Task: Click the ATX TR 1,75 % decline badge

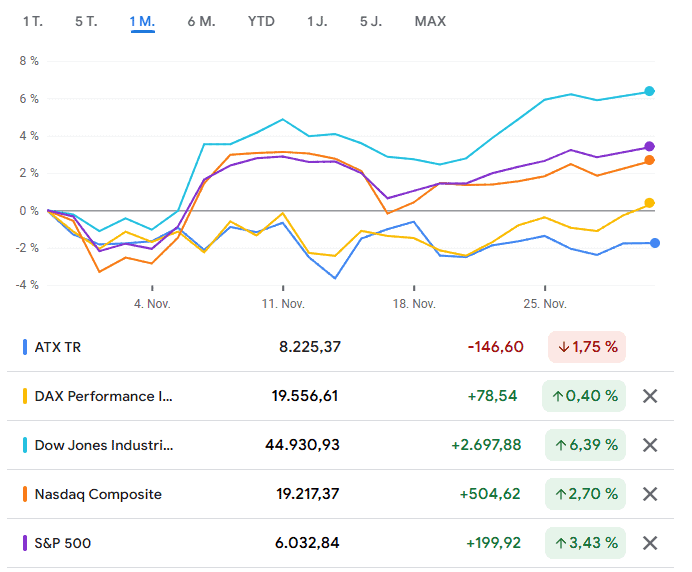Action: click(587, 347)
